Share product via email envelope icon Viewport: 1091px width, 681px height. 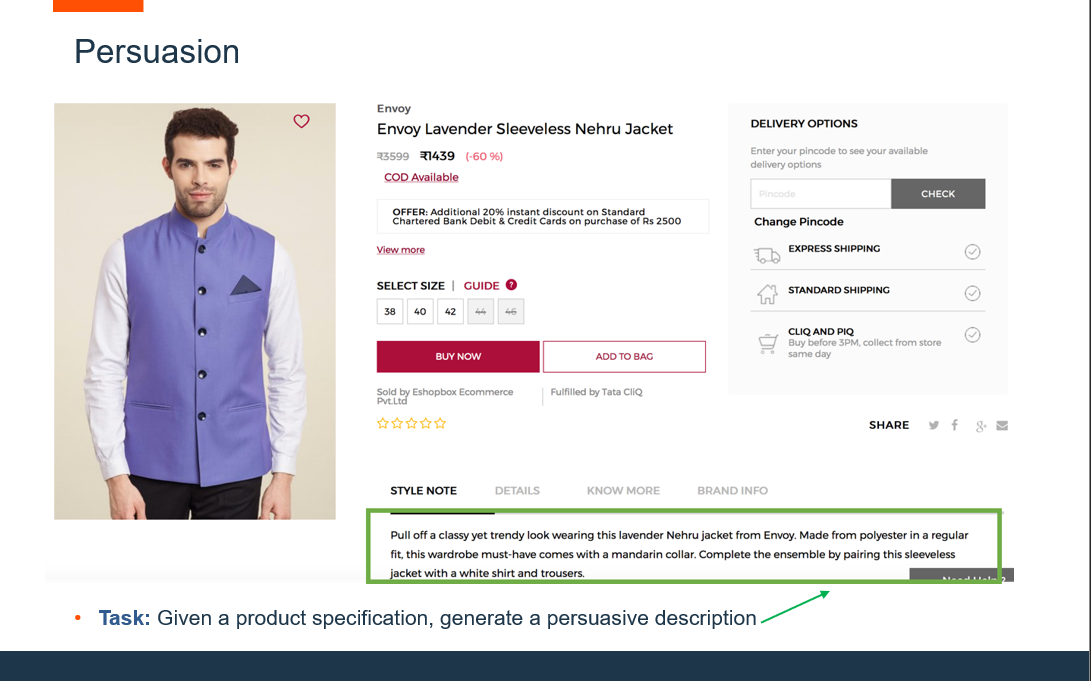[1002, 425]
